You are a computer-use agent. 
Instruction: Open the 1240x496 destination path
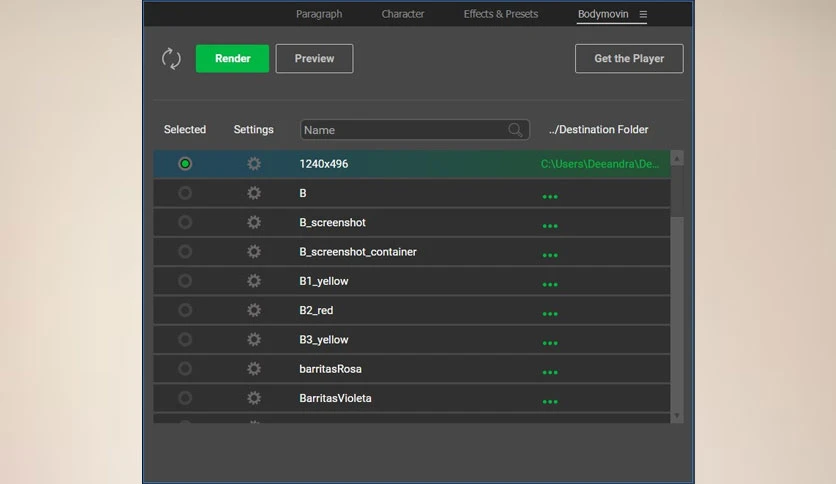[600, 164]
